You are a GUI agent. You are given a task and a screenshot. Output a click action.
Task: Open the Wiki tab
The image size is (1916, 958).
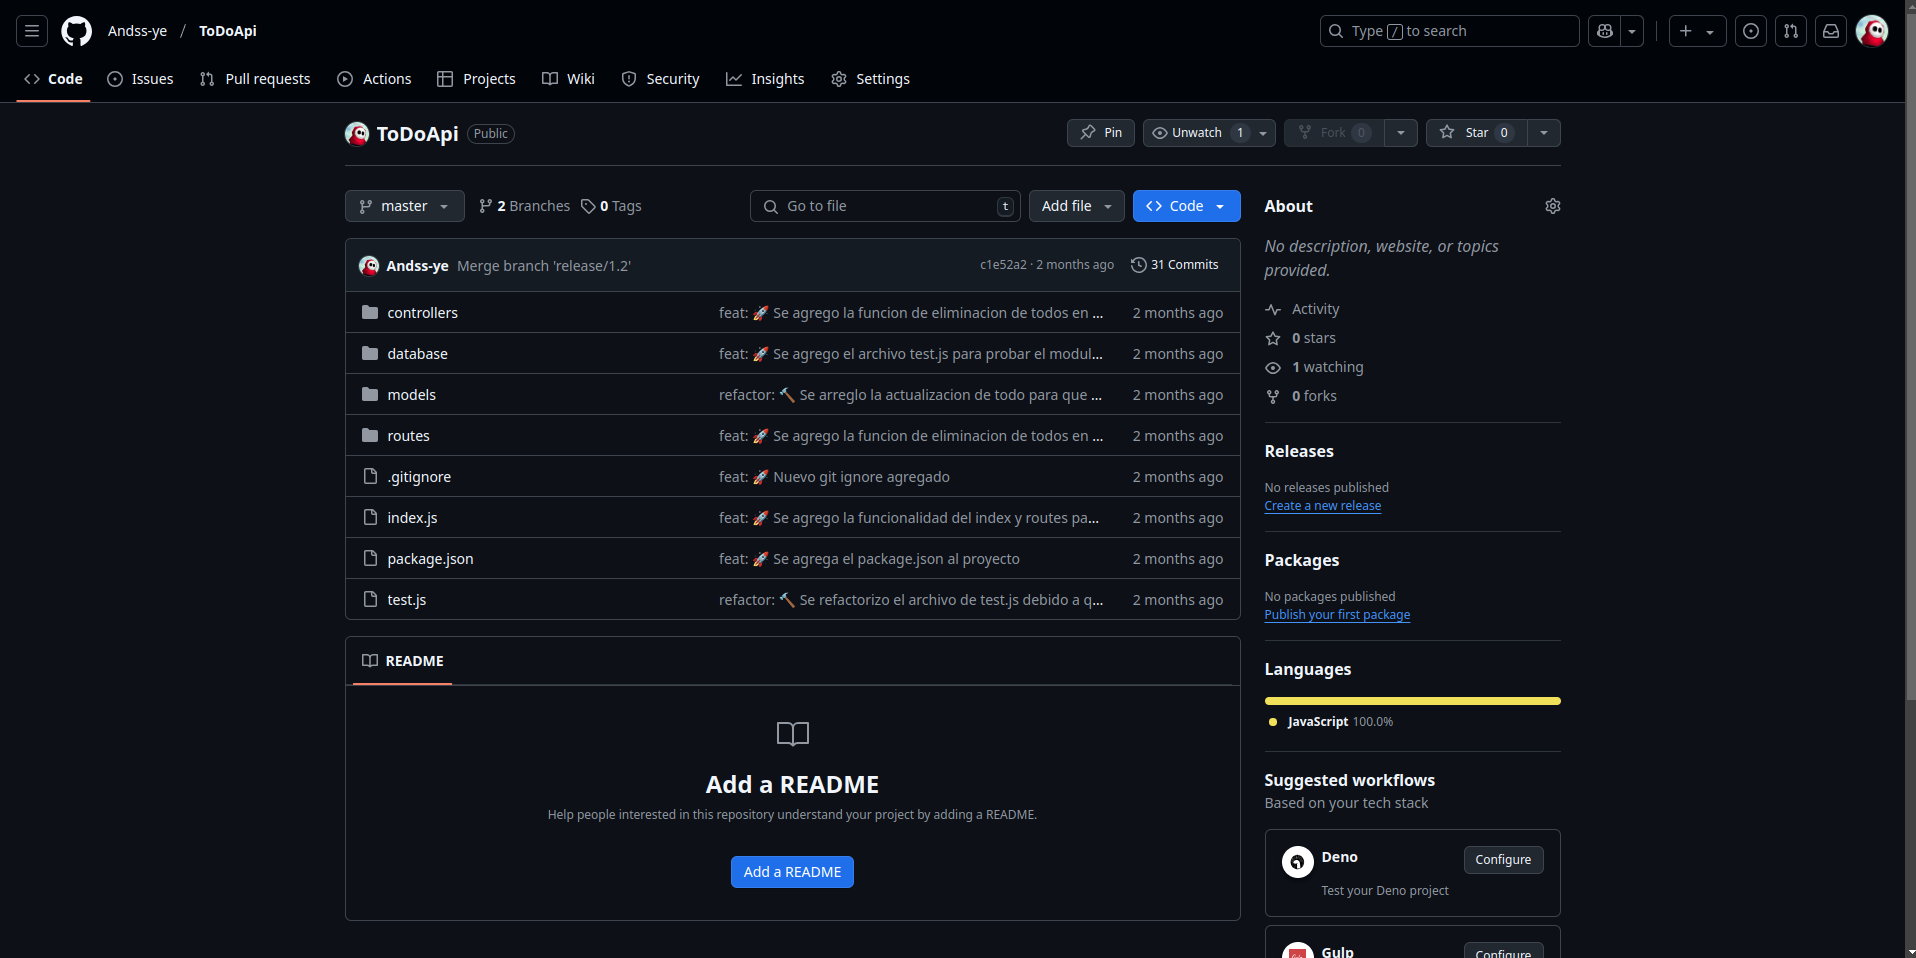click(x=568, y=79)
